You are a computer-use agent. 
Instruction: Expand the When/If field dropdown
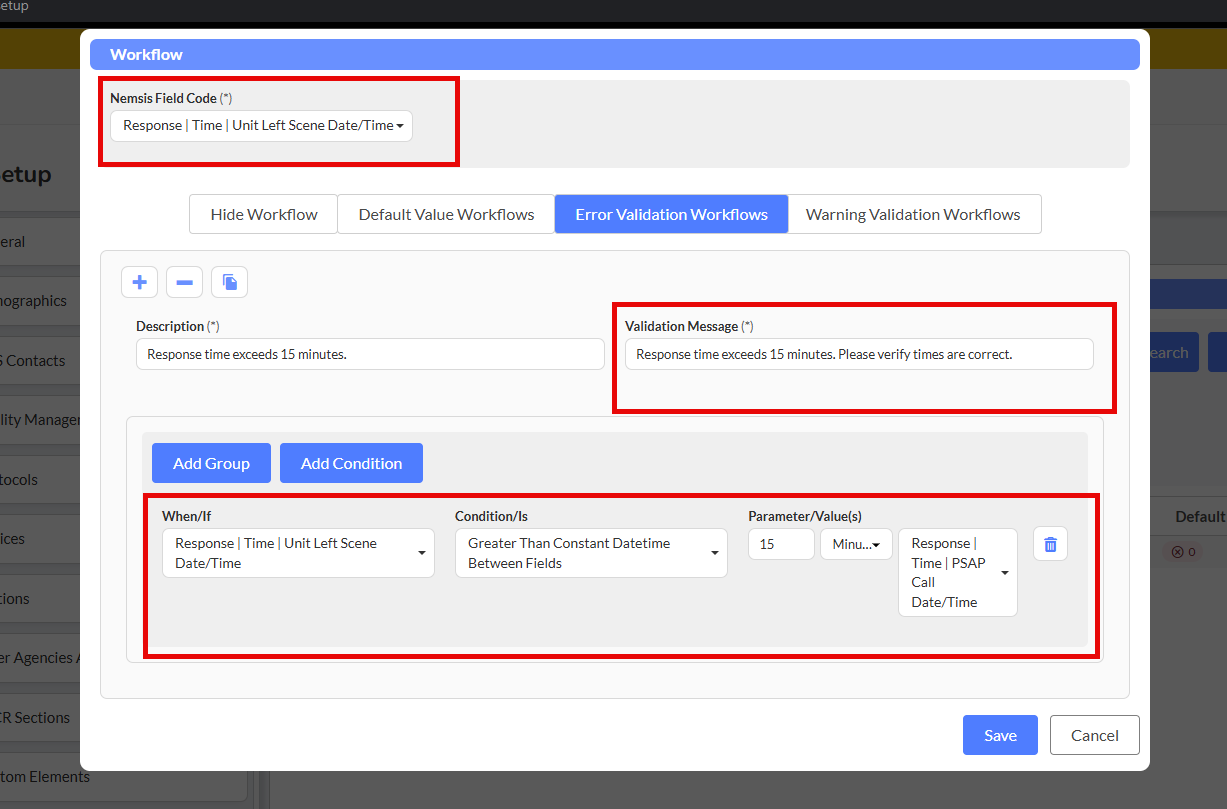(298, 553)
